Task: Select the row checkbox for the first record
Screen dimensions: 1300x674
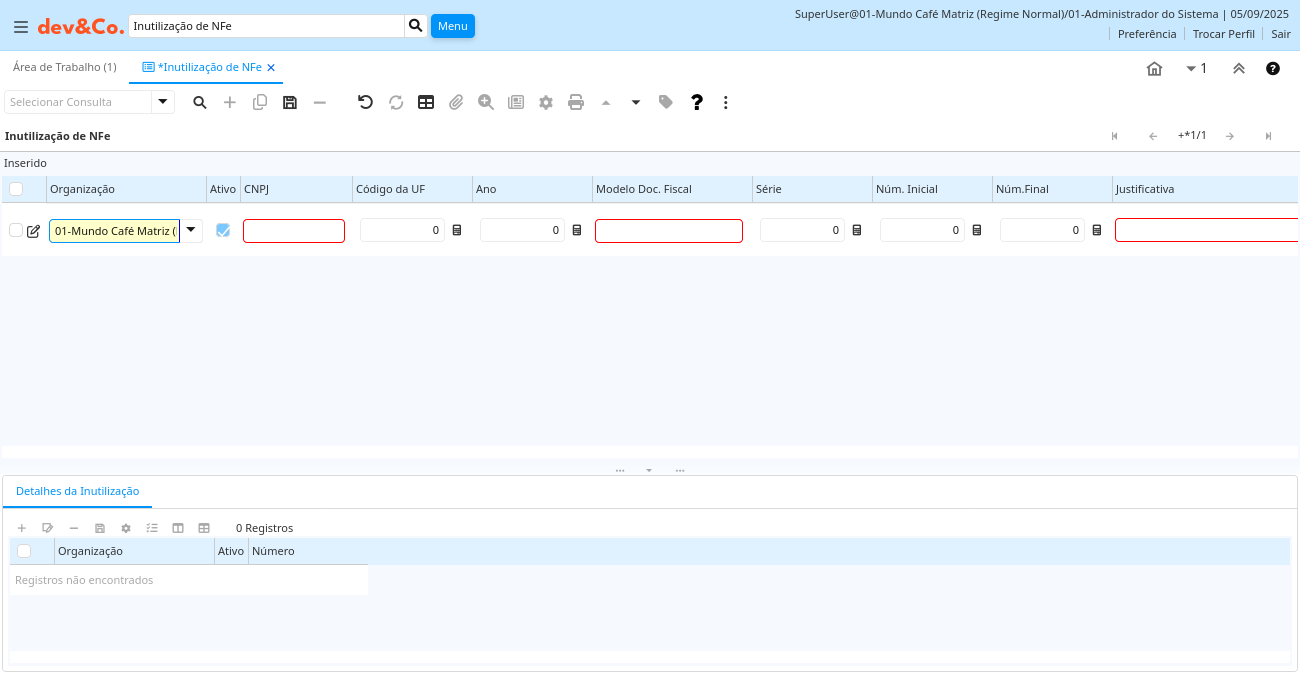Action: tap(16, 230)
